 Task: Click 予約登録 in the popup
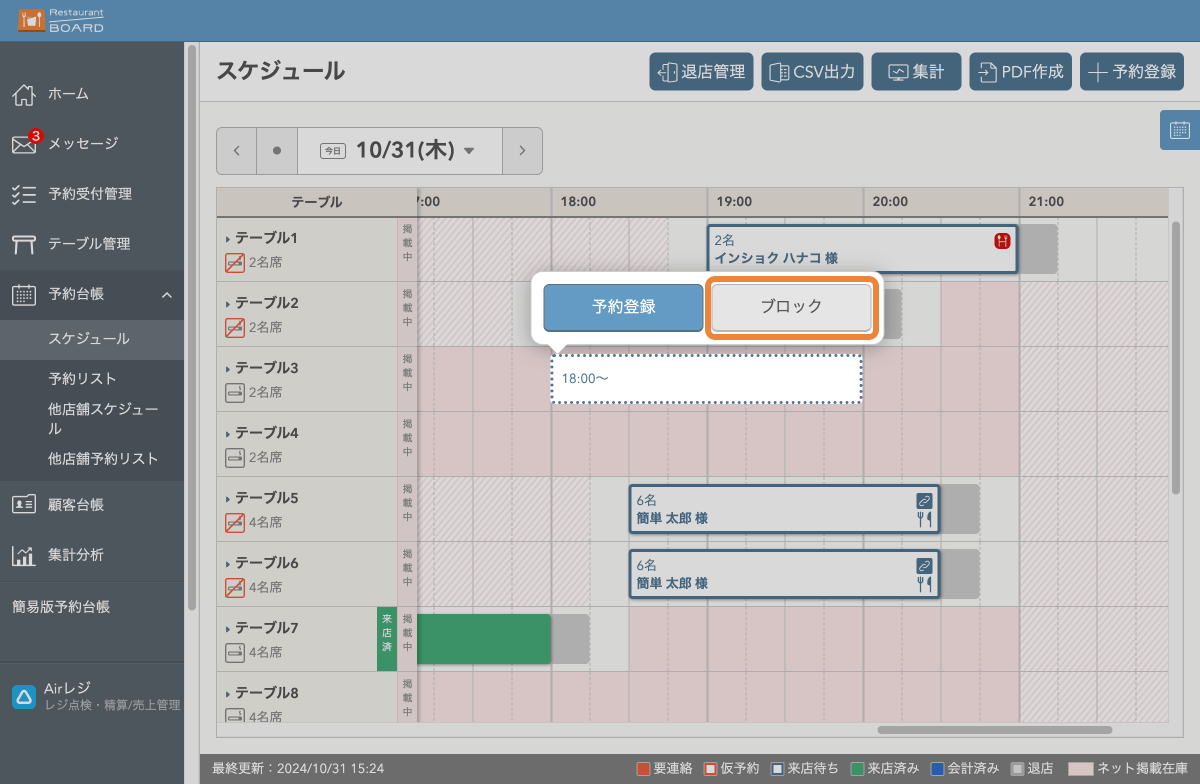coord(623,307)
